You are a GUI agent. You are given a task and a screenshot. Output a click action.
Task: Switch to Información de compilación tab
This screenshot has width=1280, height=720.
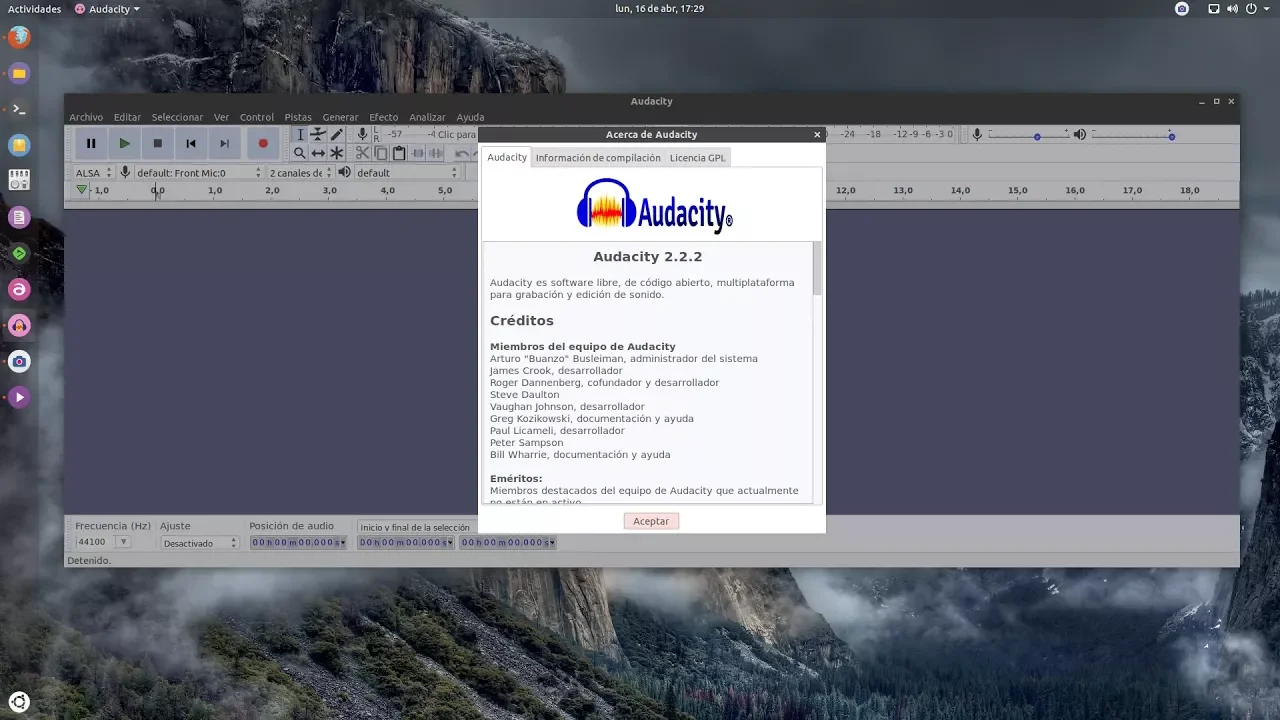pos(598,158)
